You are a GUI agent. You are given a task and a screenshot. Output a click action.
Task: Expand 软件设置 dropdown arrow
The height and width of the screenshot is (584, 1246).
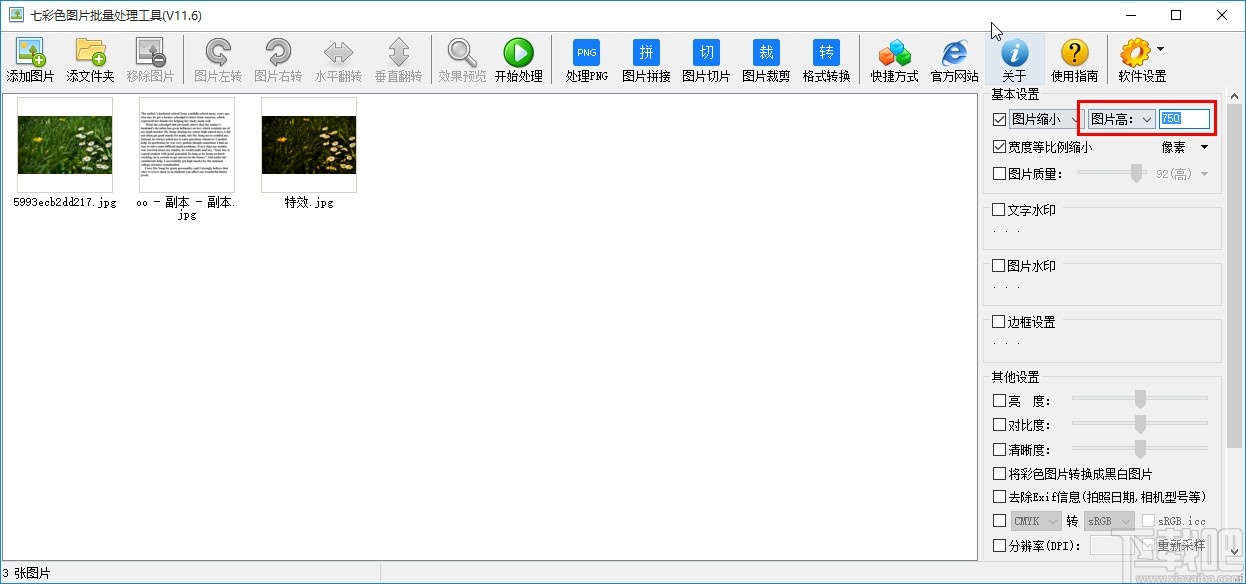(1160, 49)
